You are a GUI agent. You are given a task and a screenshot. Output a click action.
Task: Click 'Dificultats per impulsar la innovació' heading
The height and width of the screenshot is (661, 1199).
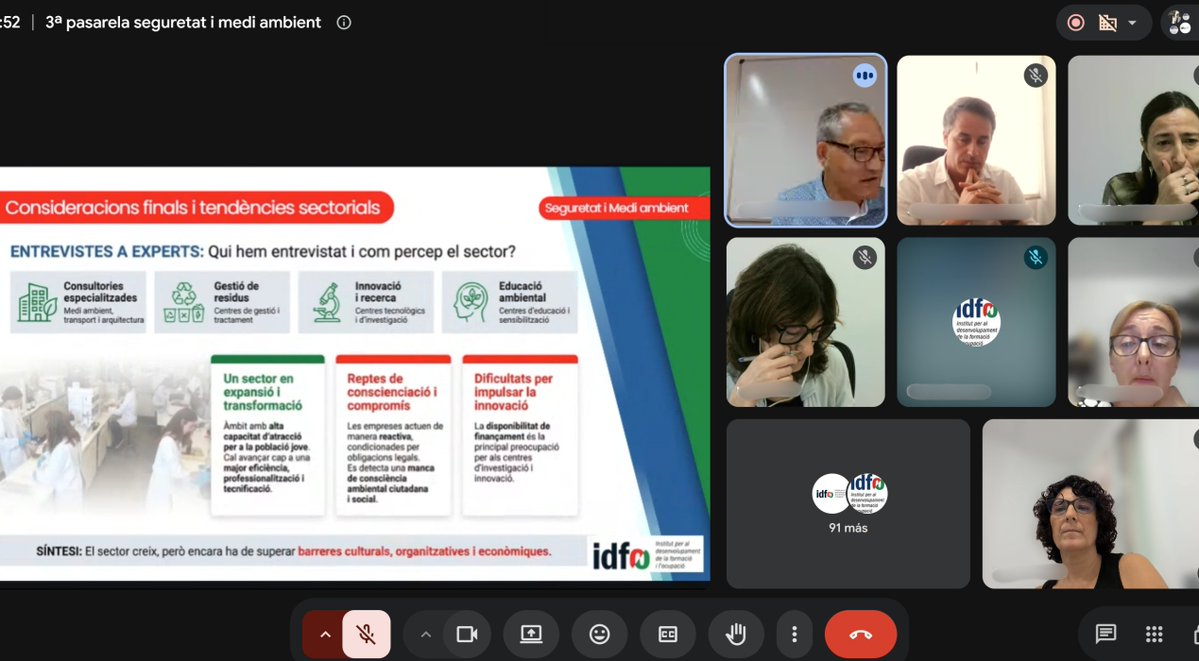pyautogui.click(x=513, y=392)
